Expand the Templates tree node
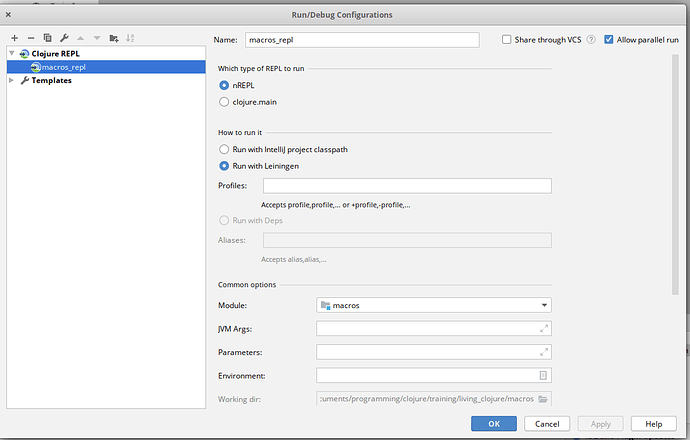This screenshot has height=440, width=690. [x=12, y=80]
